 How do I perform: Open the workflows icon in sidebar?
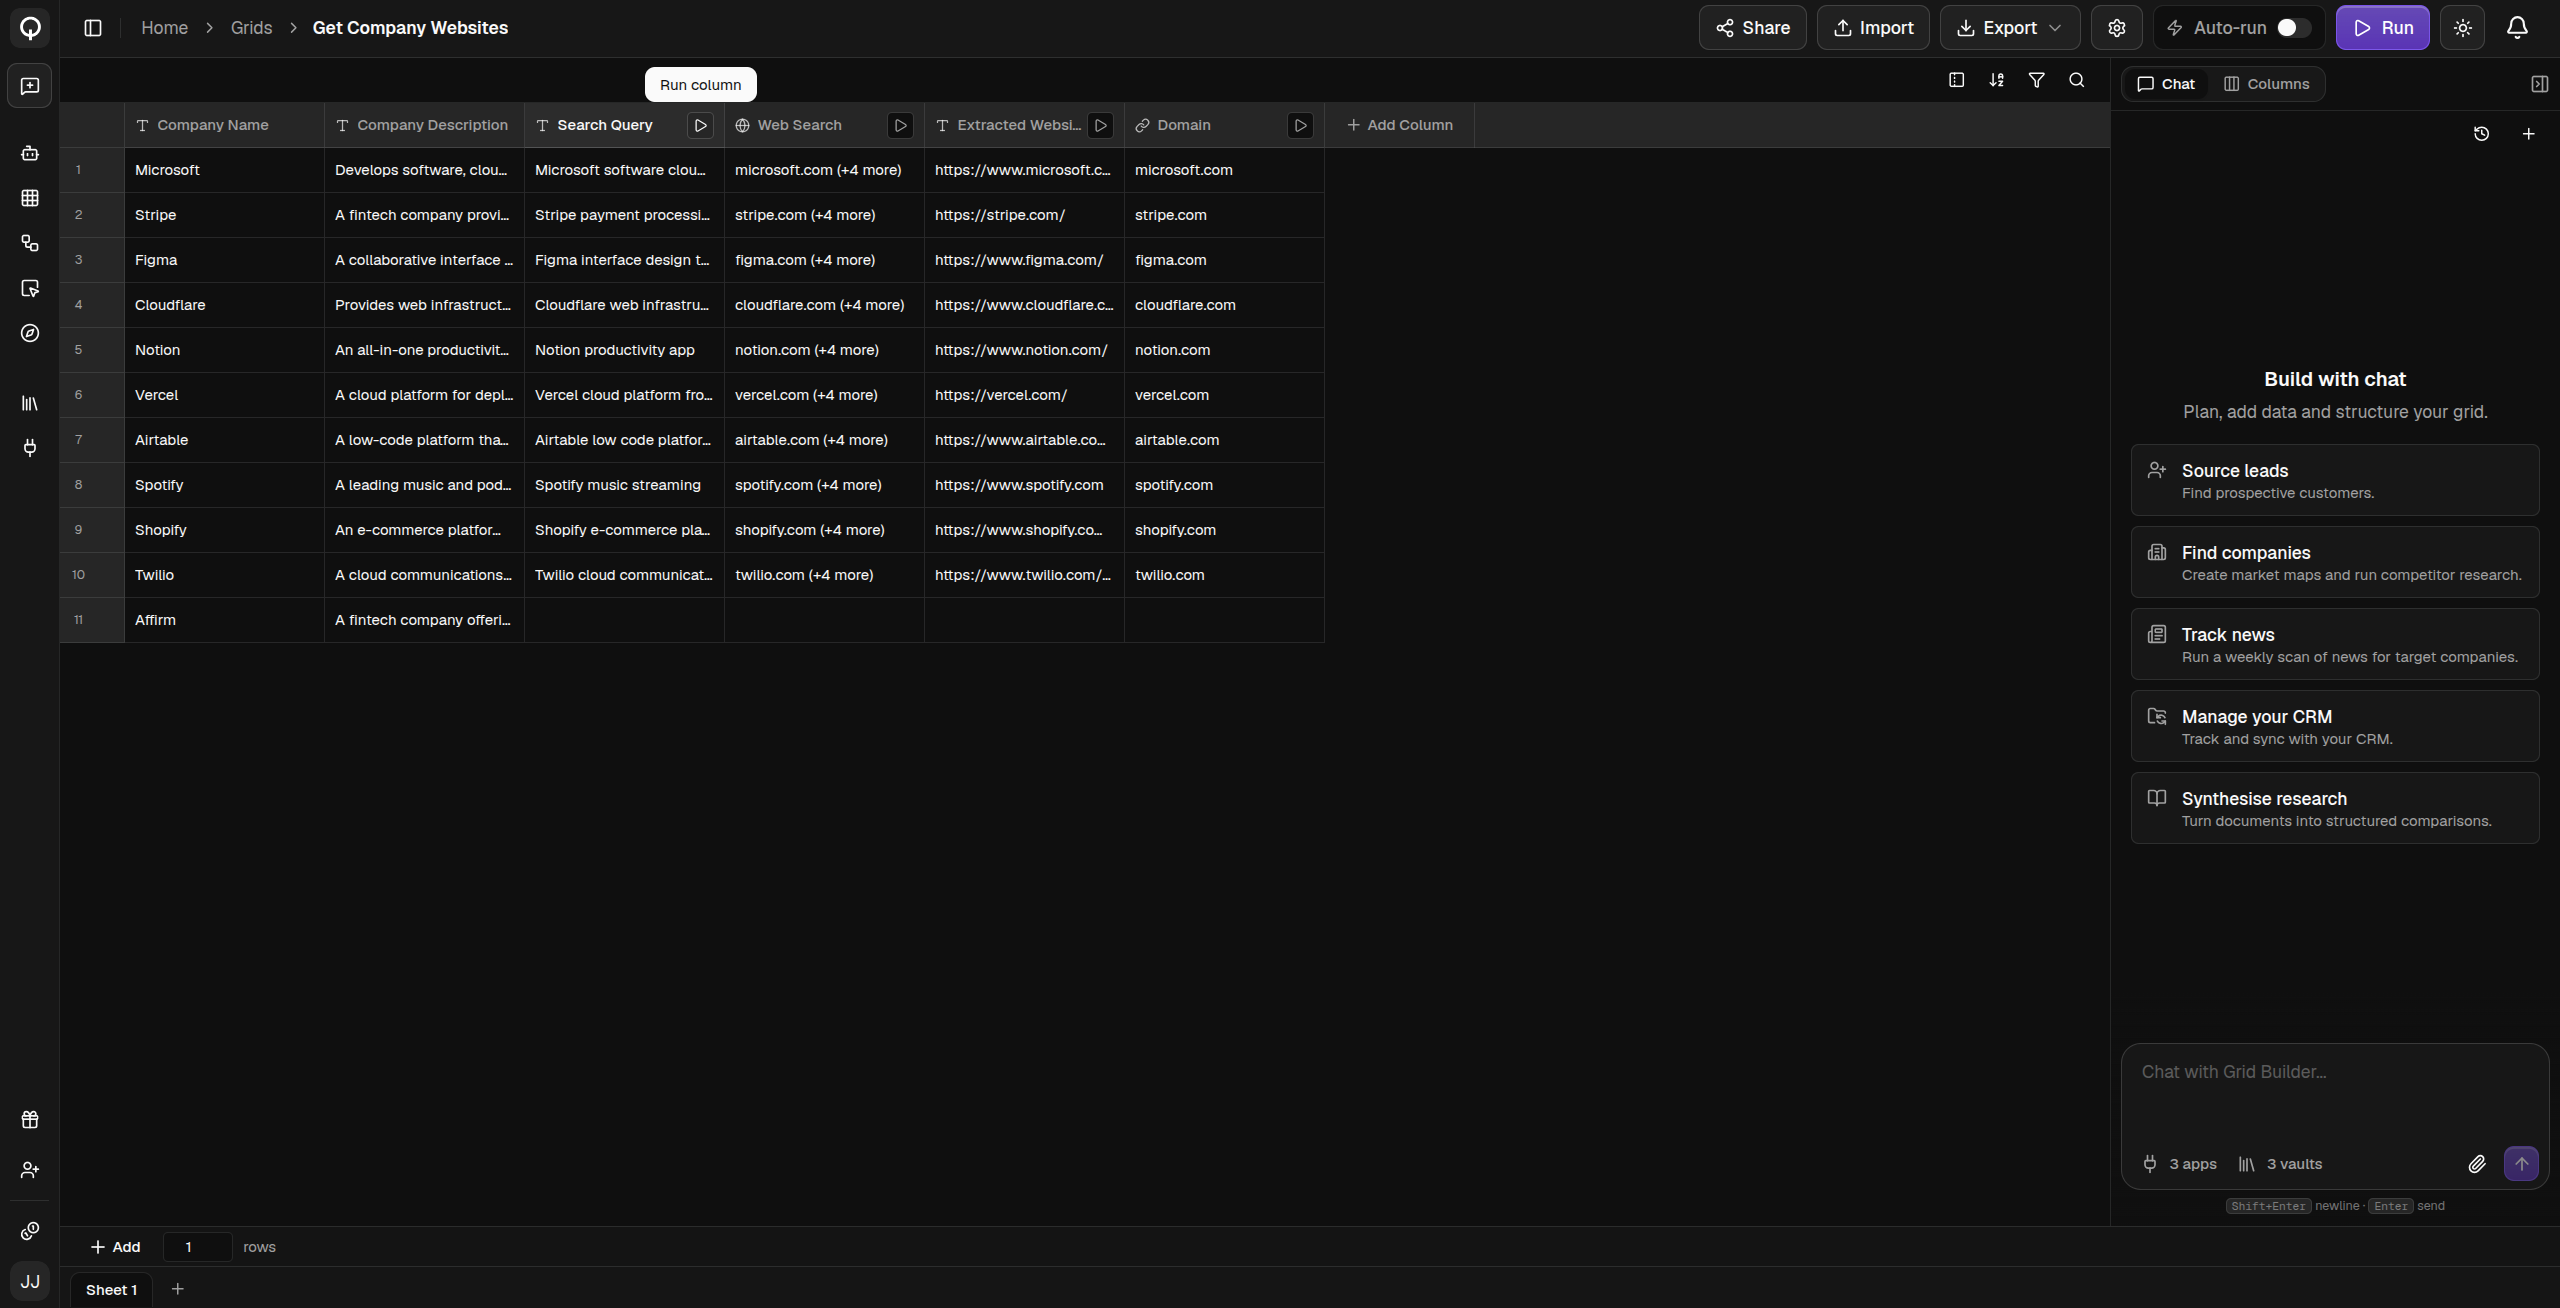30,243
